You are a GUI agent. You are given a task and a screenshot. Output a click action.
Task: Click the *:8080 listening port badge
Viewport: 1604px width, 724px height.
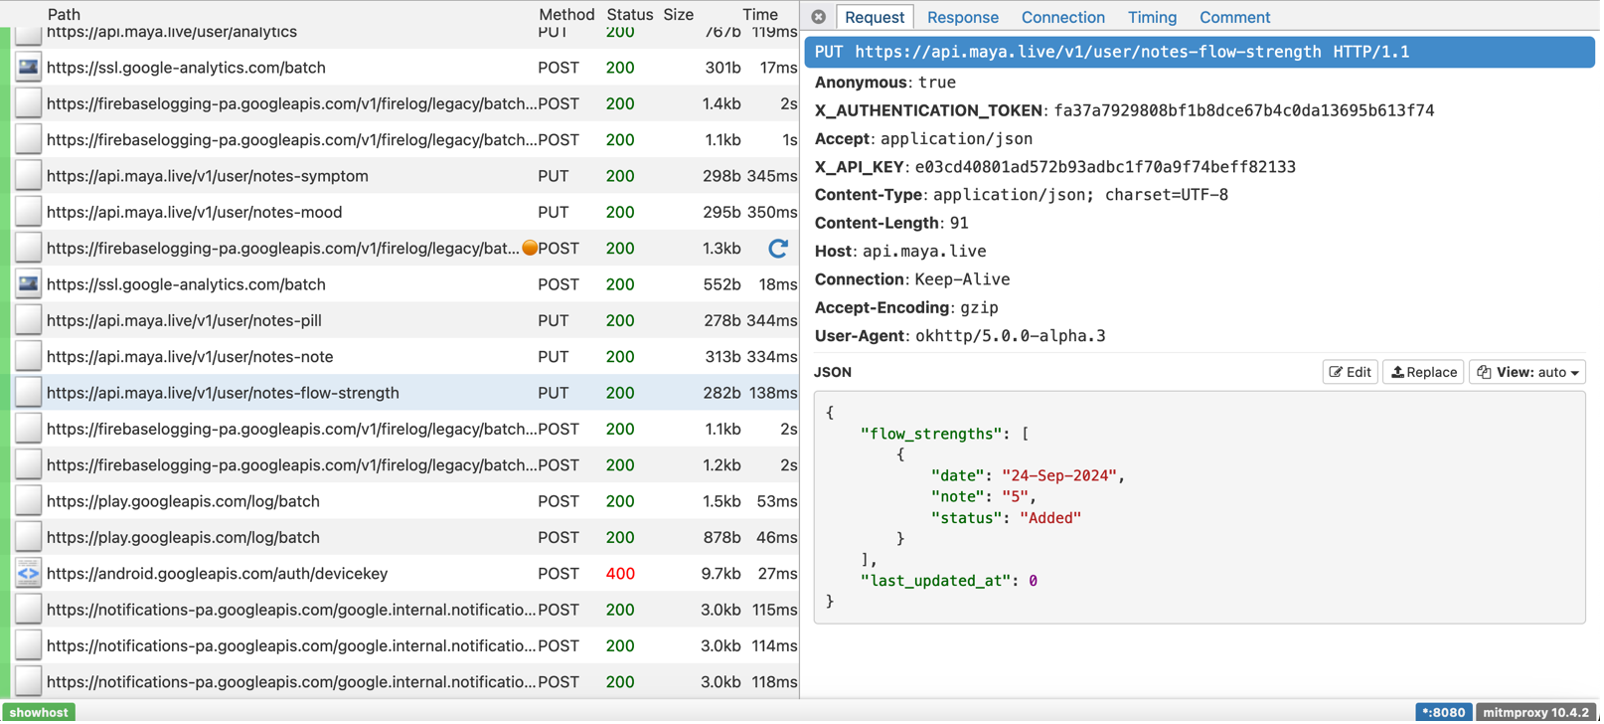pos(1443,712)
